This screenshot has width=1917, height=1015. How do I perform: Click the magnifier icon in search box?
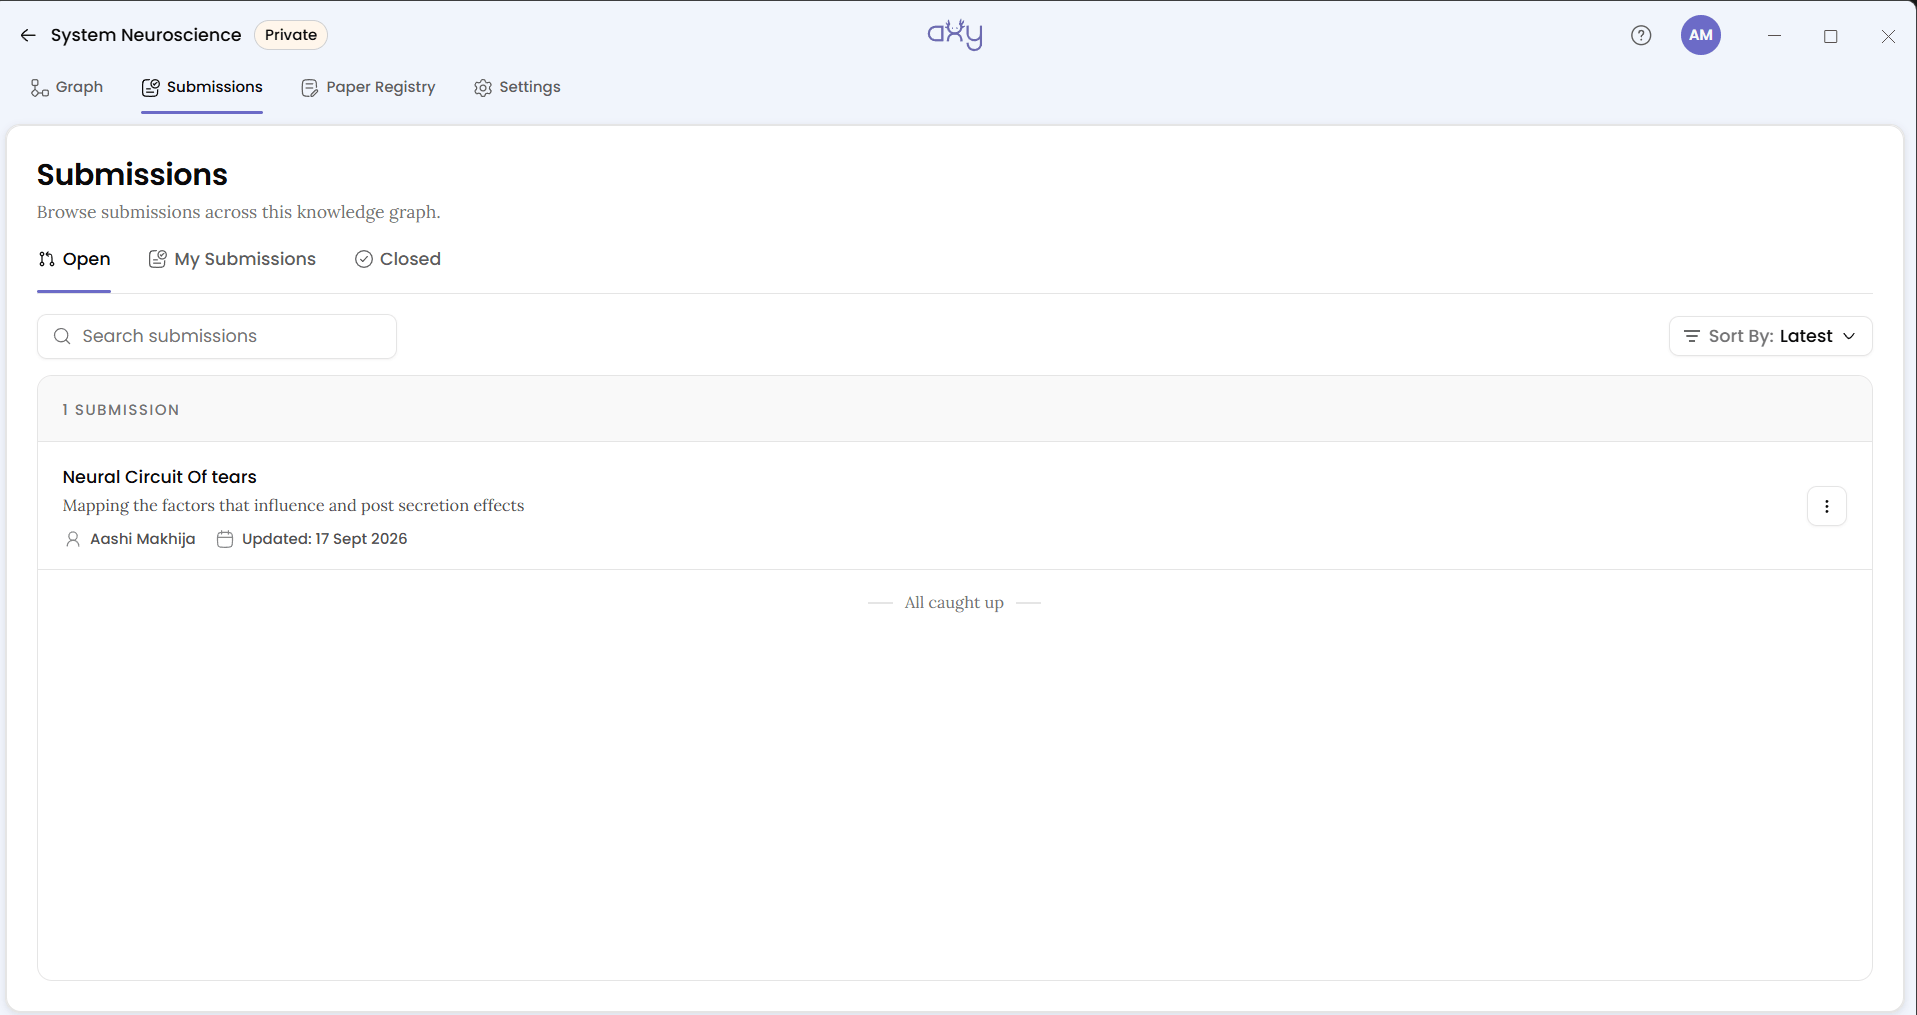pos(62,336)
